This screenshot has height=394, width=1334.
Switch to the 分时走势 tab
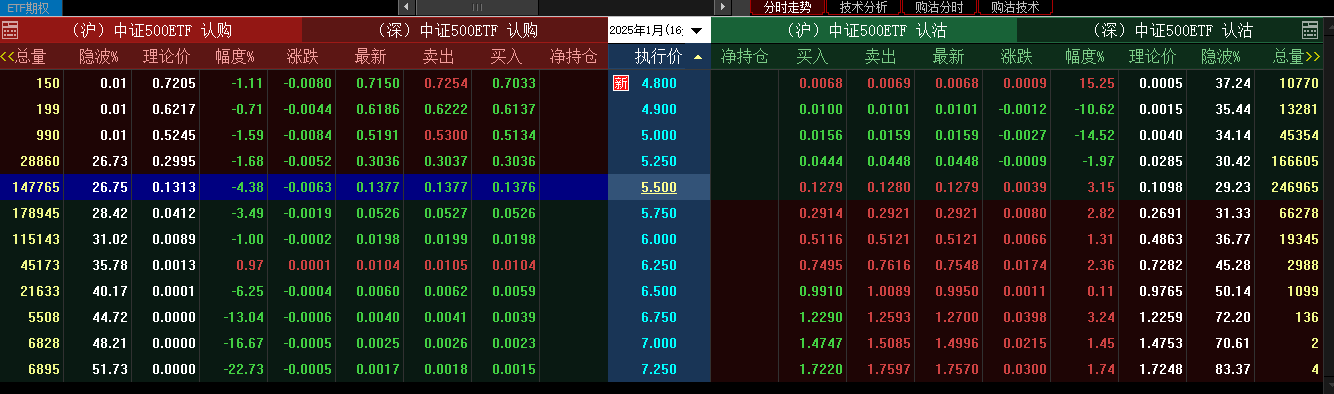coord(787,7)
